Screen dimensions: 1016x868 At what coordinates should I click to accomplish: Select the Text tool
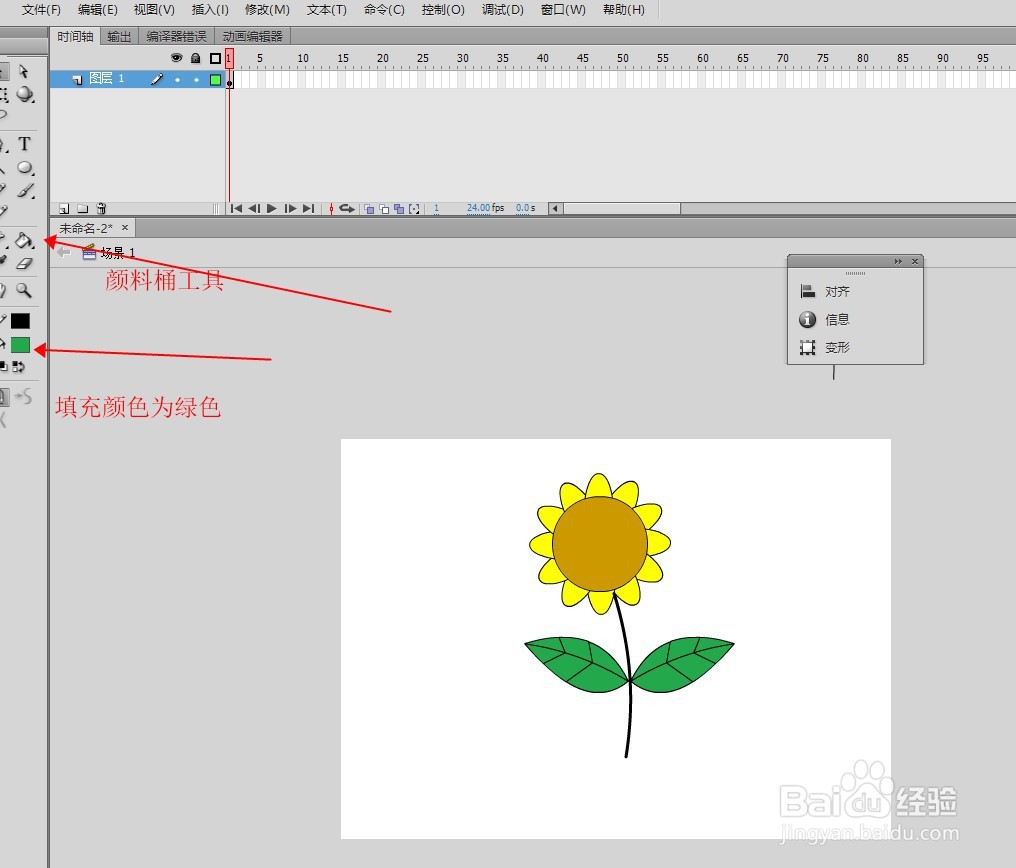[x=24, y=144]
